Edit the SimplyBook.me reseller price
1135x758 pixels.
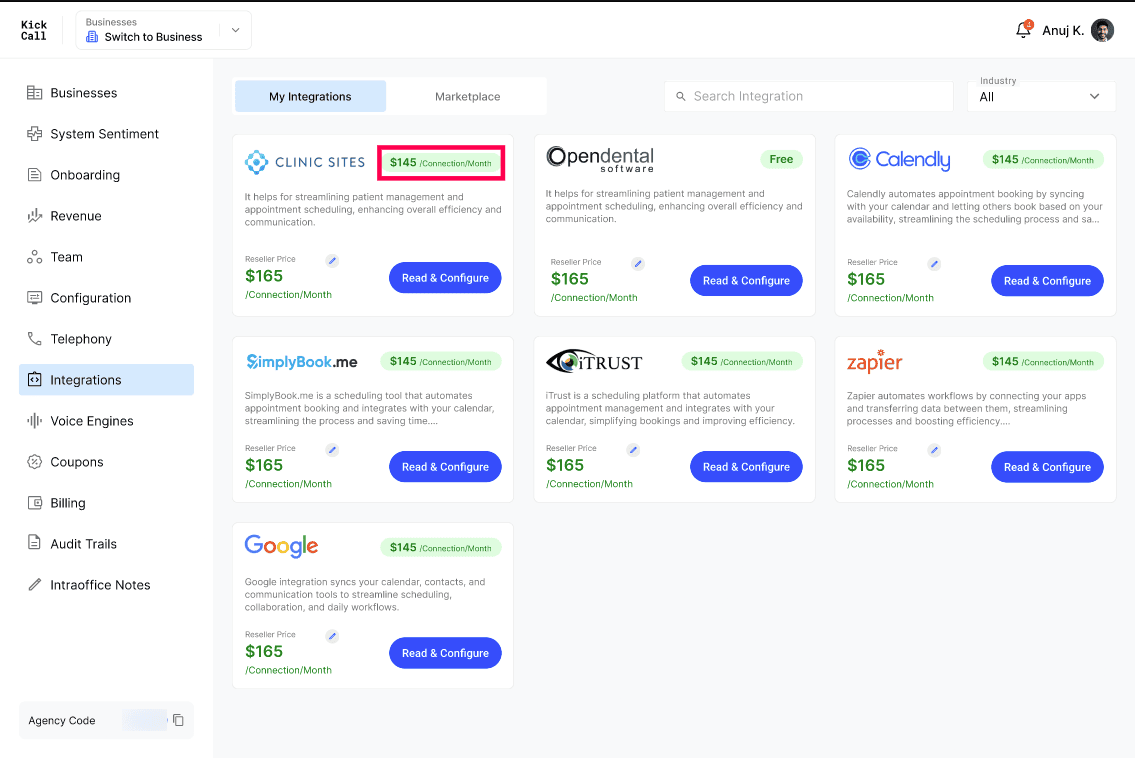332,450
